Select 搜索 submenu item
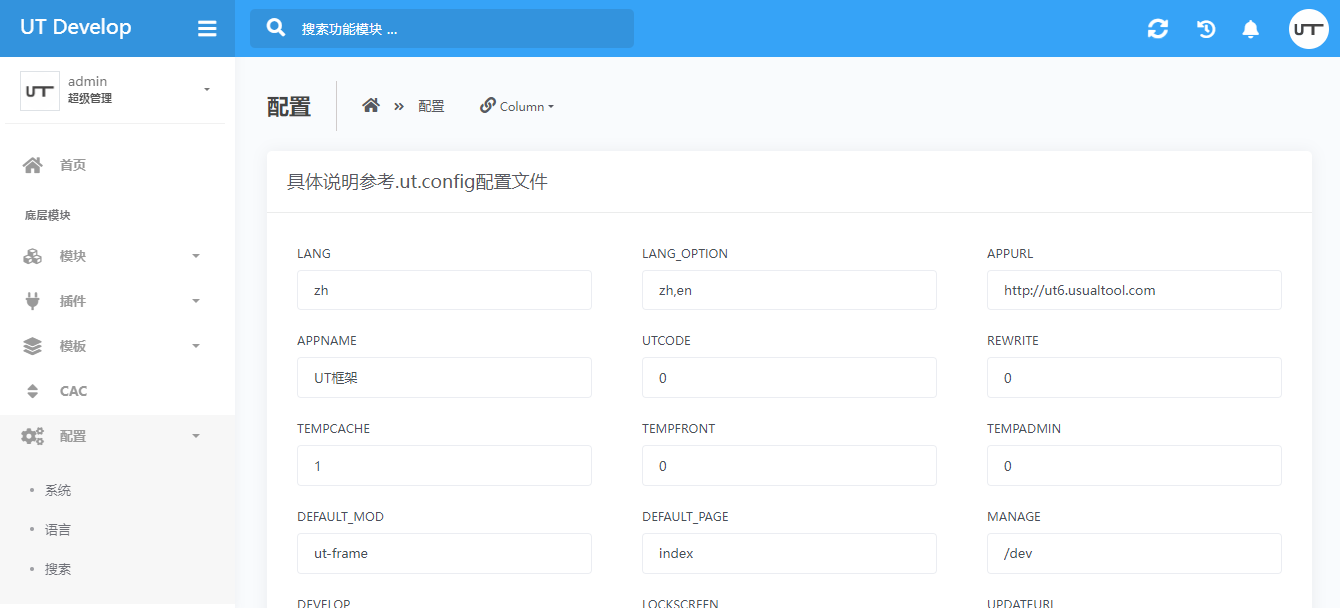1340x608 pixels. (58, 568)
